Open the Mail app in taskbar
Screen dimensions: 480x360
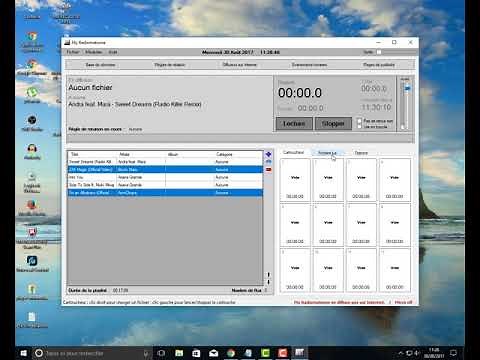click(x=214, y=353)
